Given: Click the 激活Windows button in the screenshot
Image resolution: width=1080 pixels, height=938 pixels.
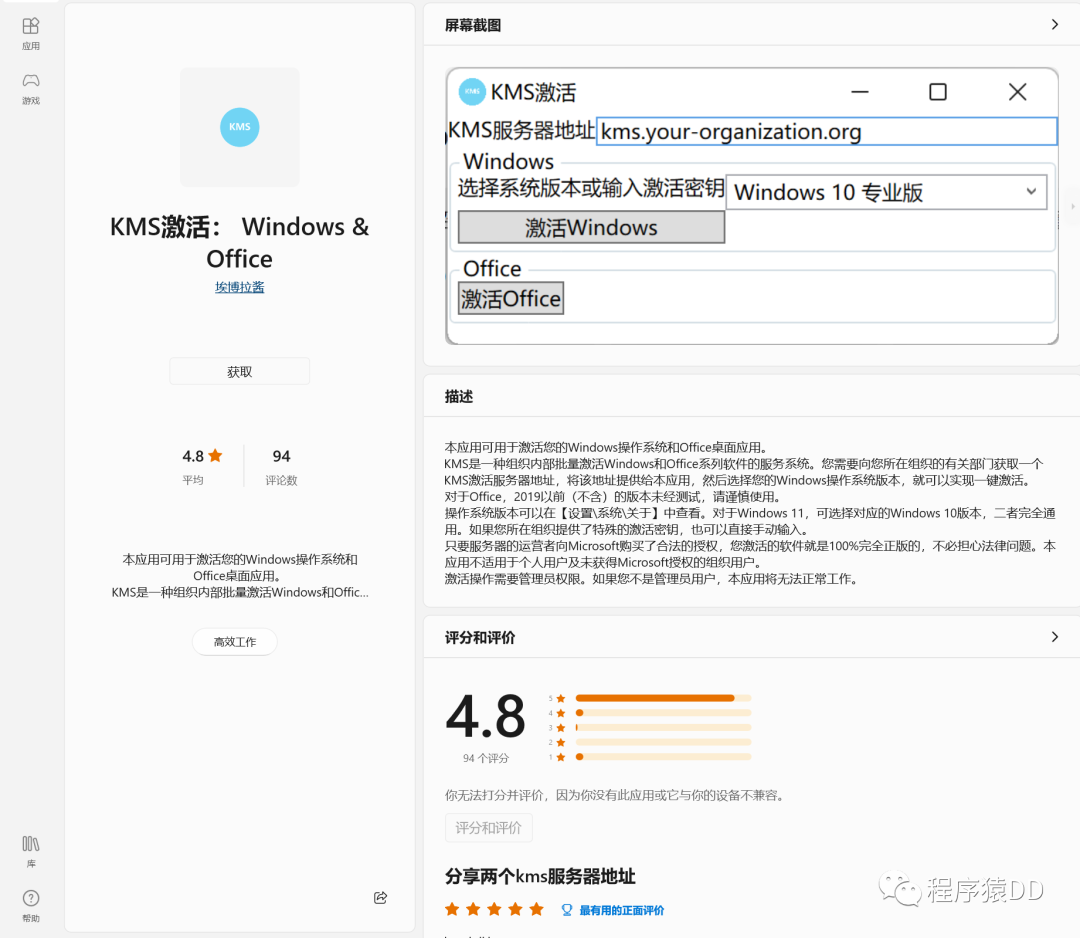Looking at the screenshot, I should coord(591,228).
